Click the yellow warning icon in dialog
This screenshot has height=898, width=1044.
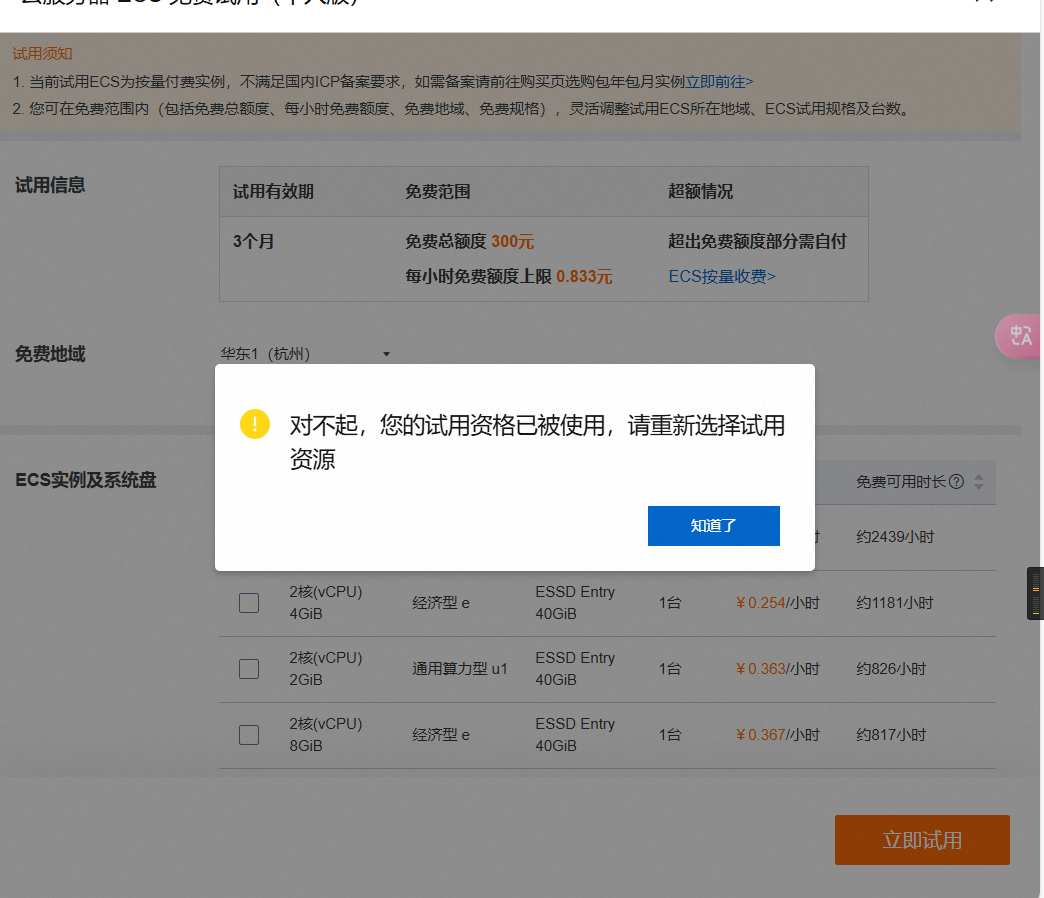pos(255,424)
